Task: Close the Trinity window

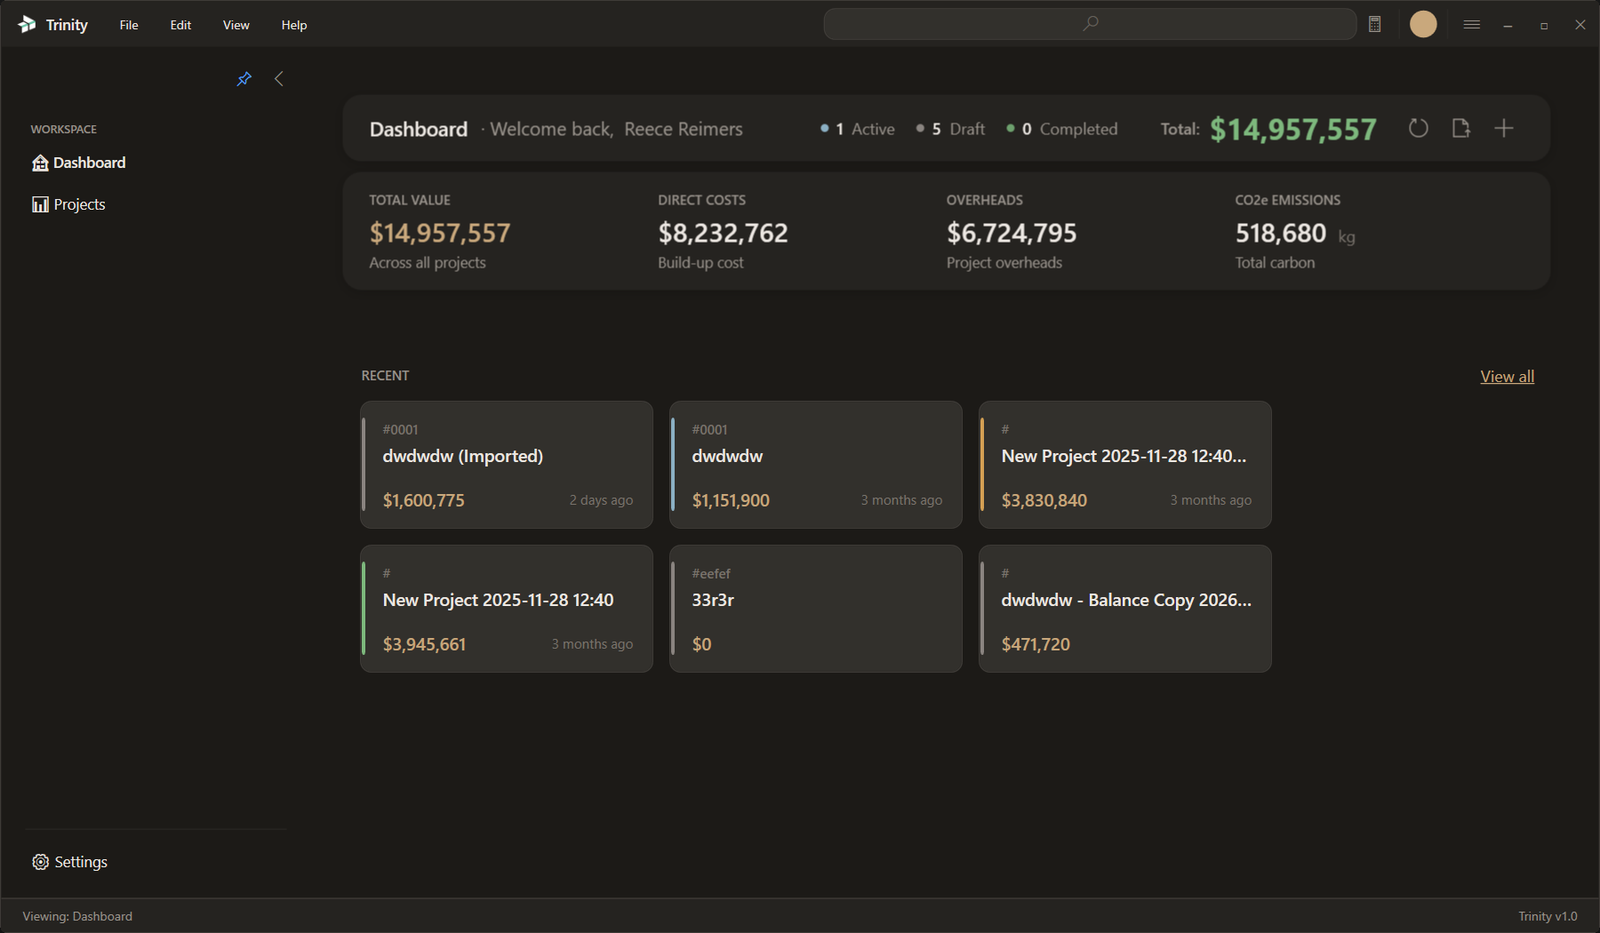Action: click(1580, 25)
